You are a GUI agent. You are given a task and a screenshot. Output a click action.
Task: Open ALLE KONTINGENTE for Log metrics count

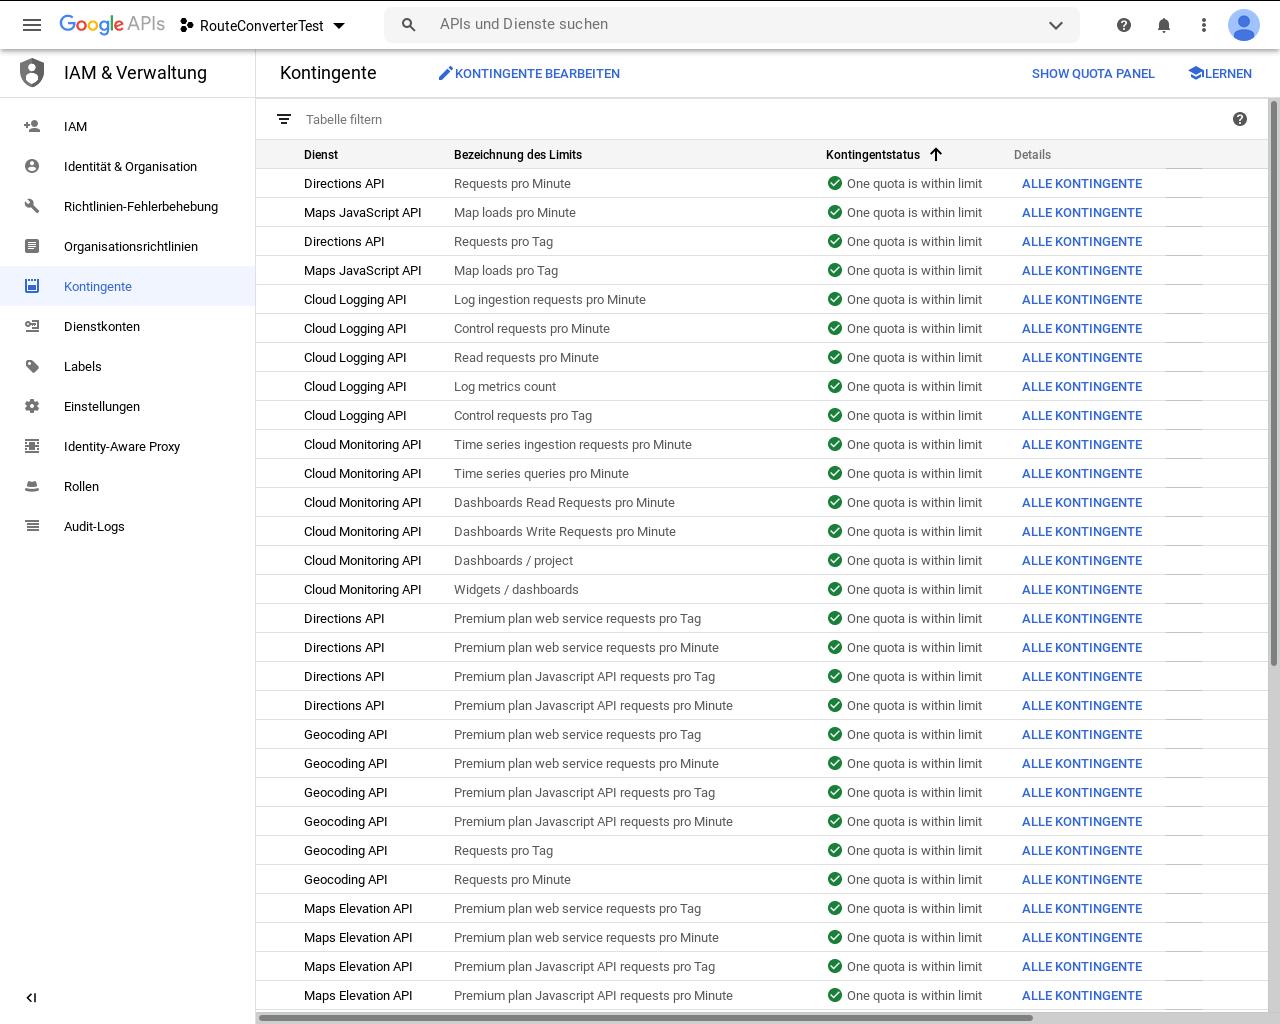click(x=1082, y=387)
